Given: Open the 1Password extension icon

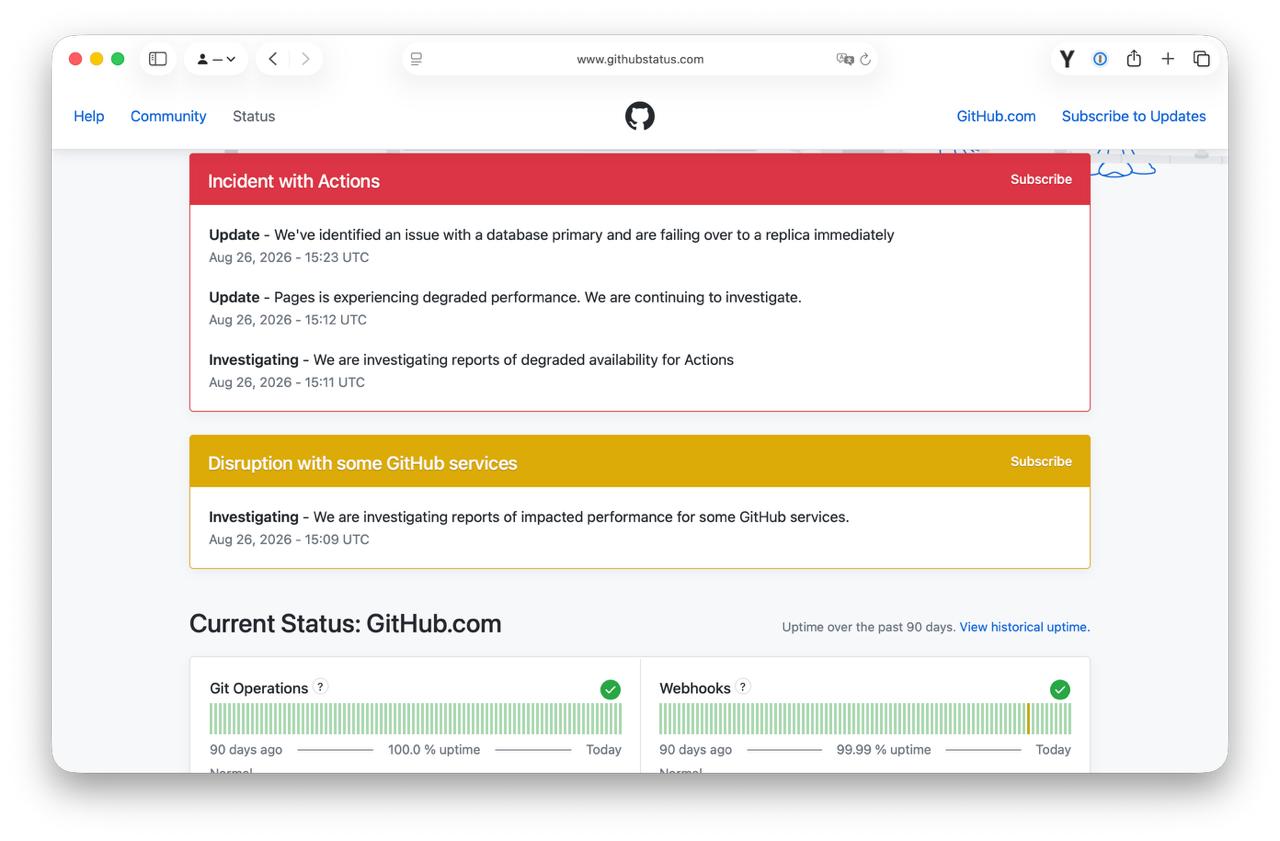Looking at the screenshot, I should [1100, 59].
